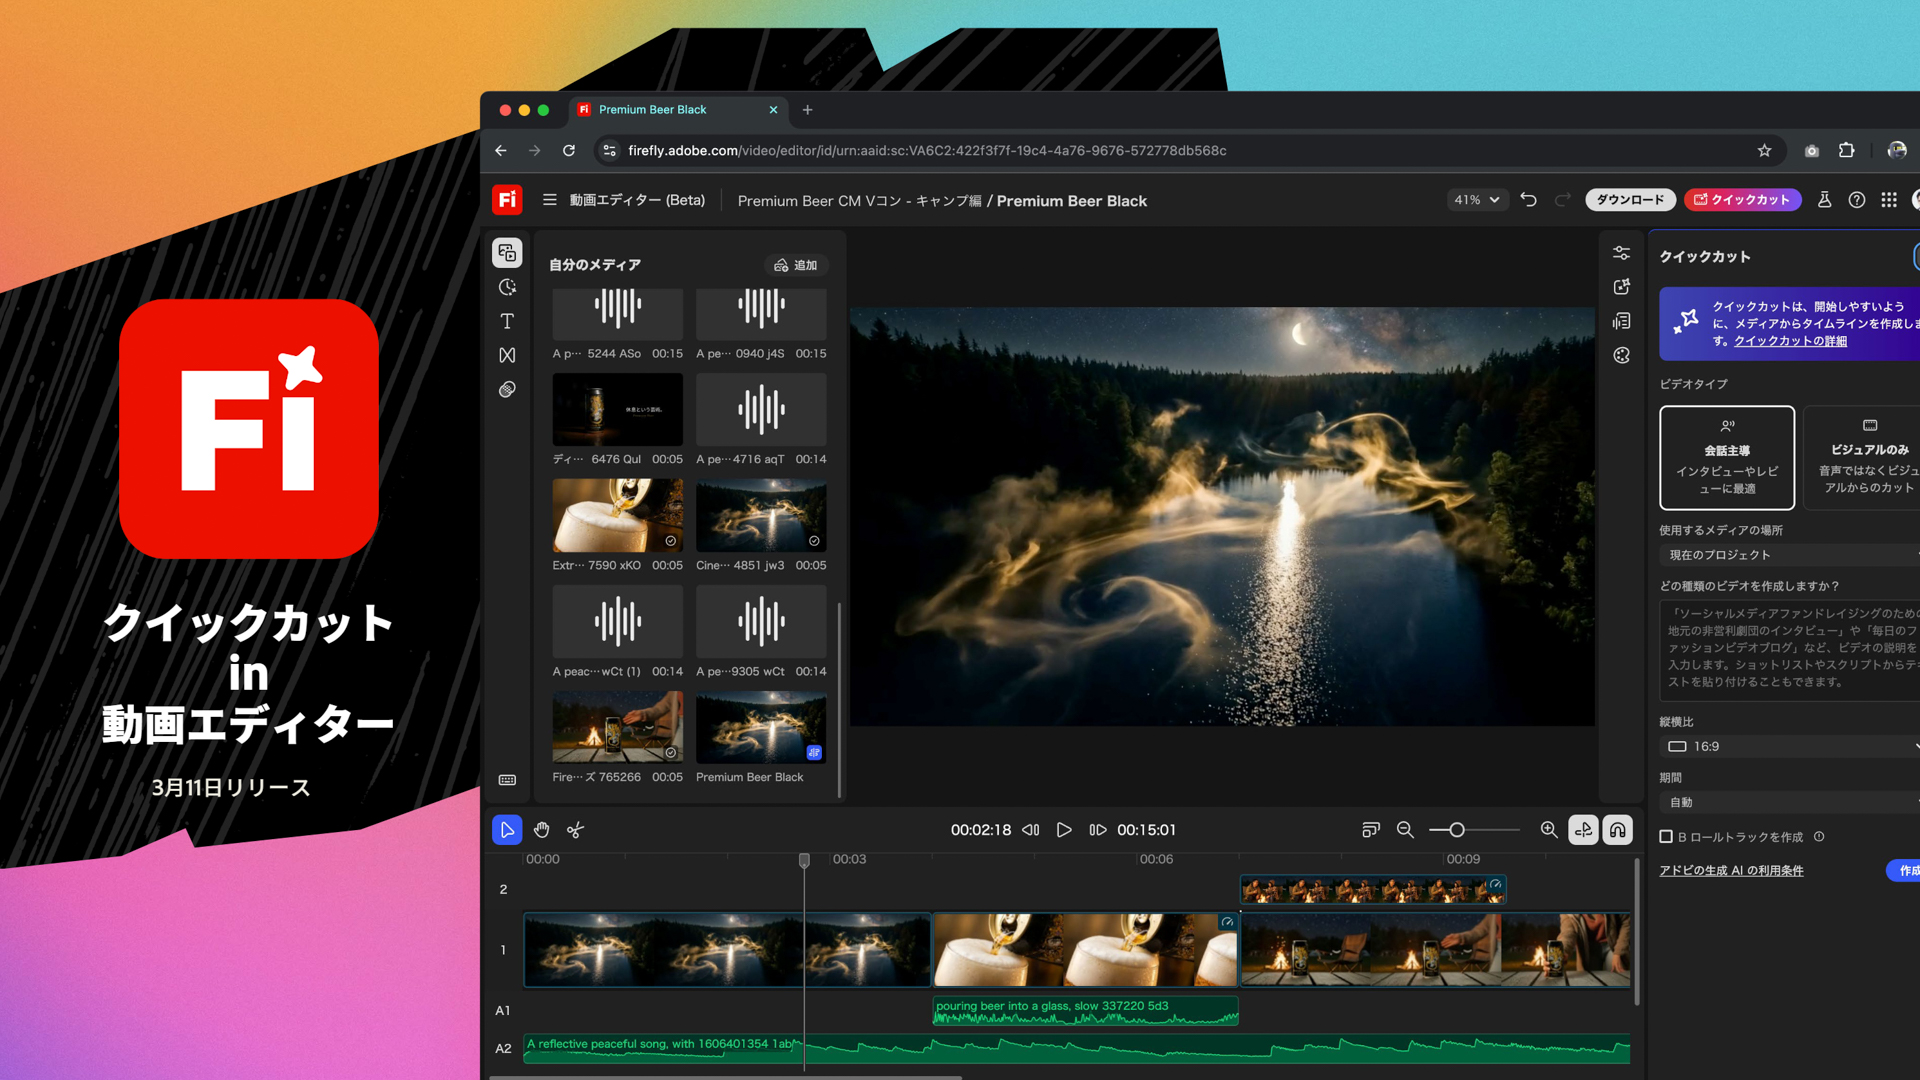Open the 41% zoom level dropdown
This screenshot has width=1920, height=1080.
(1476, 200)
